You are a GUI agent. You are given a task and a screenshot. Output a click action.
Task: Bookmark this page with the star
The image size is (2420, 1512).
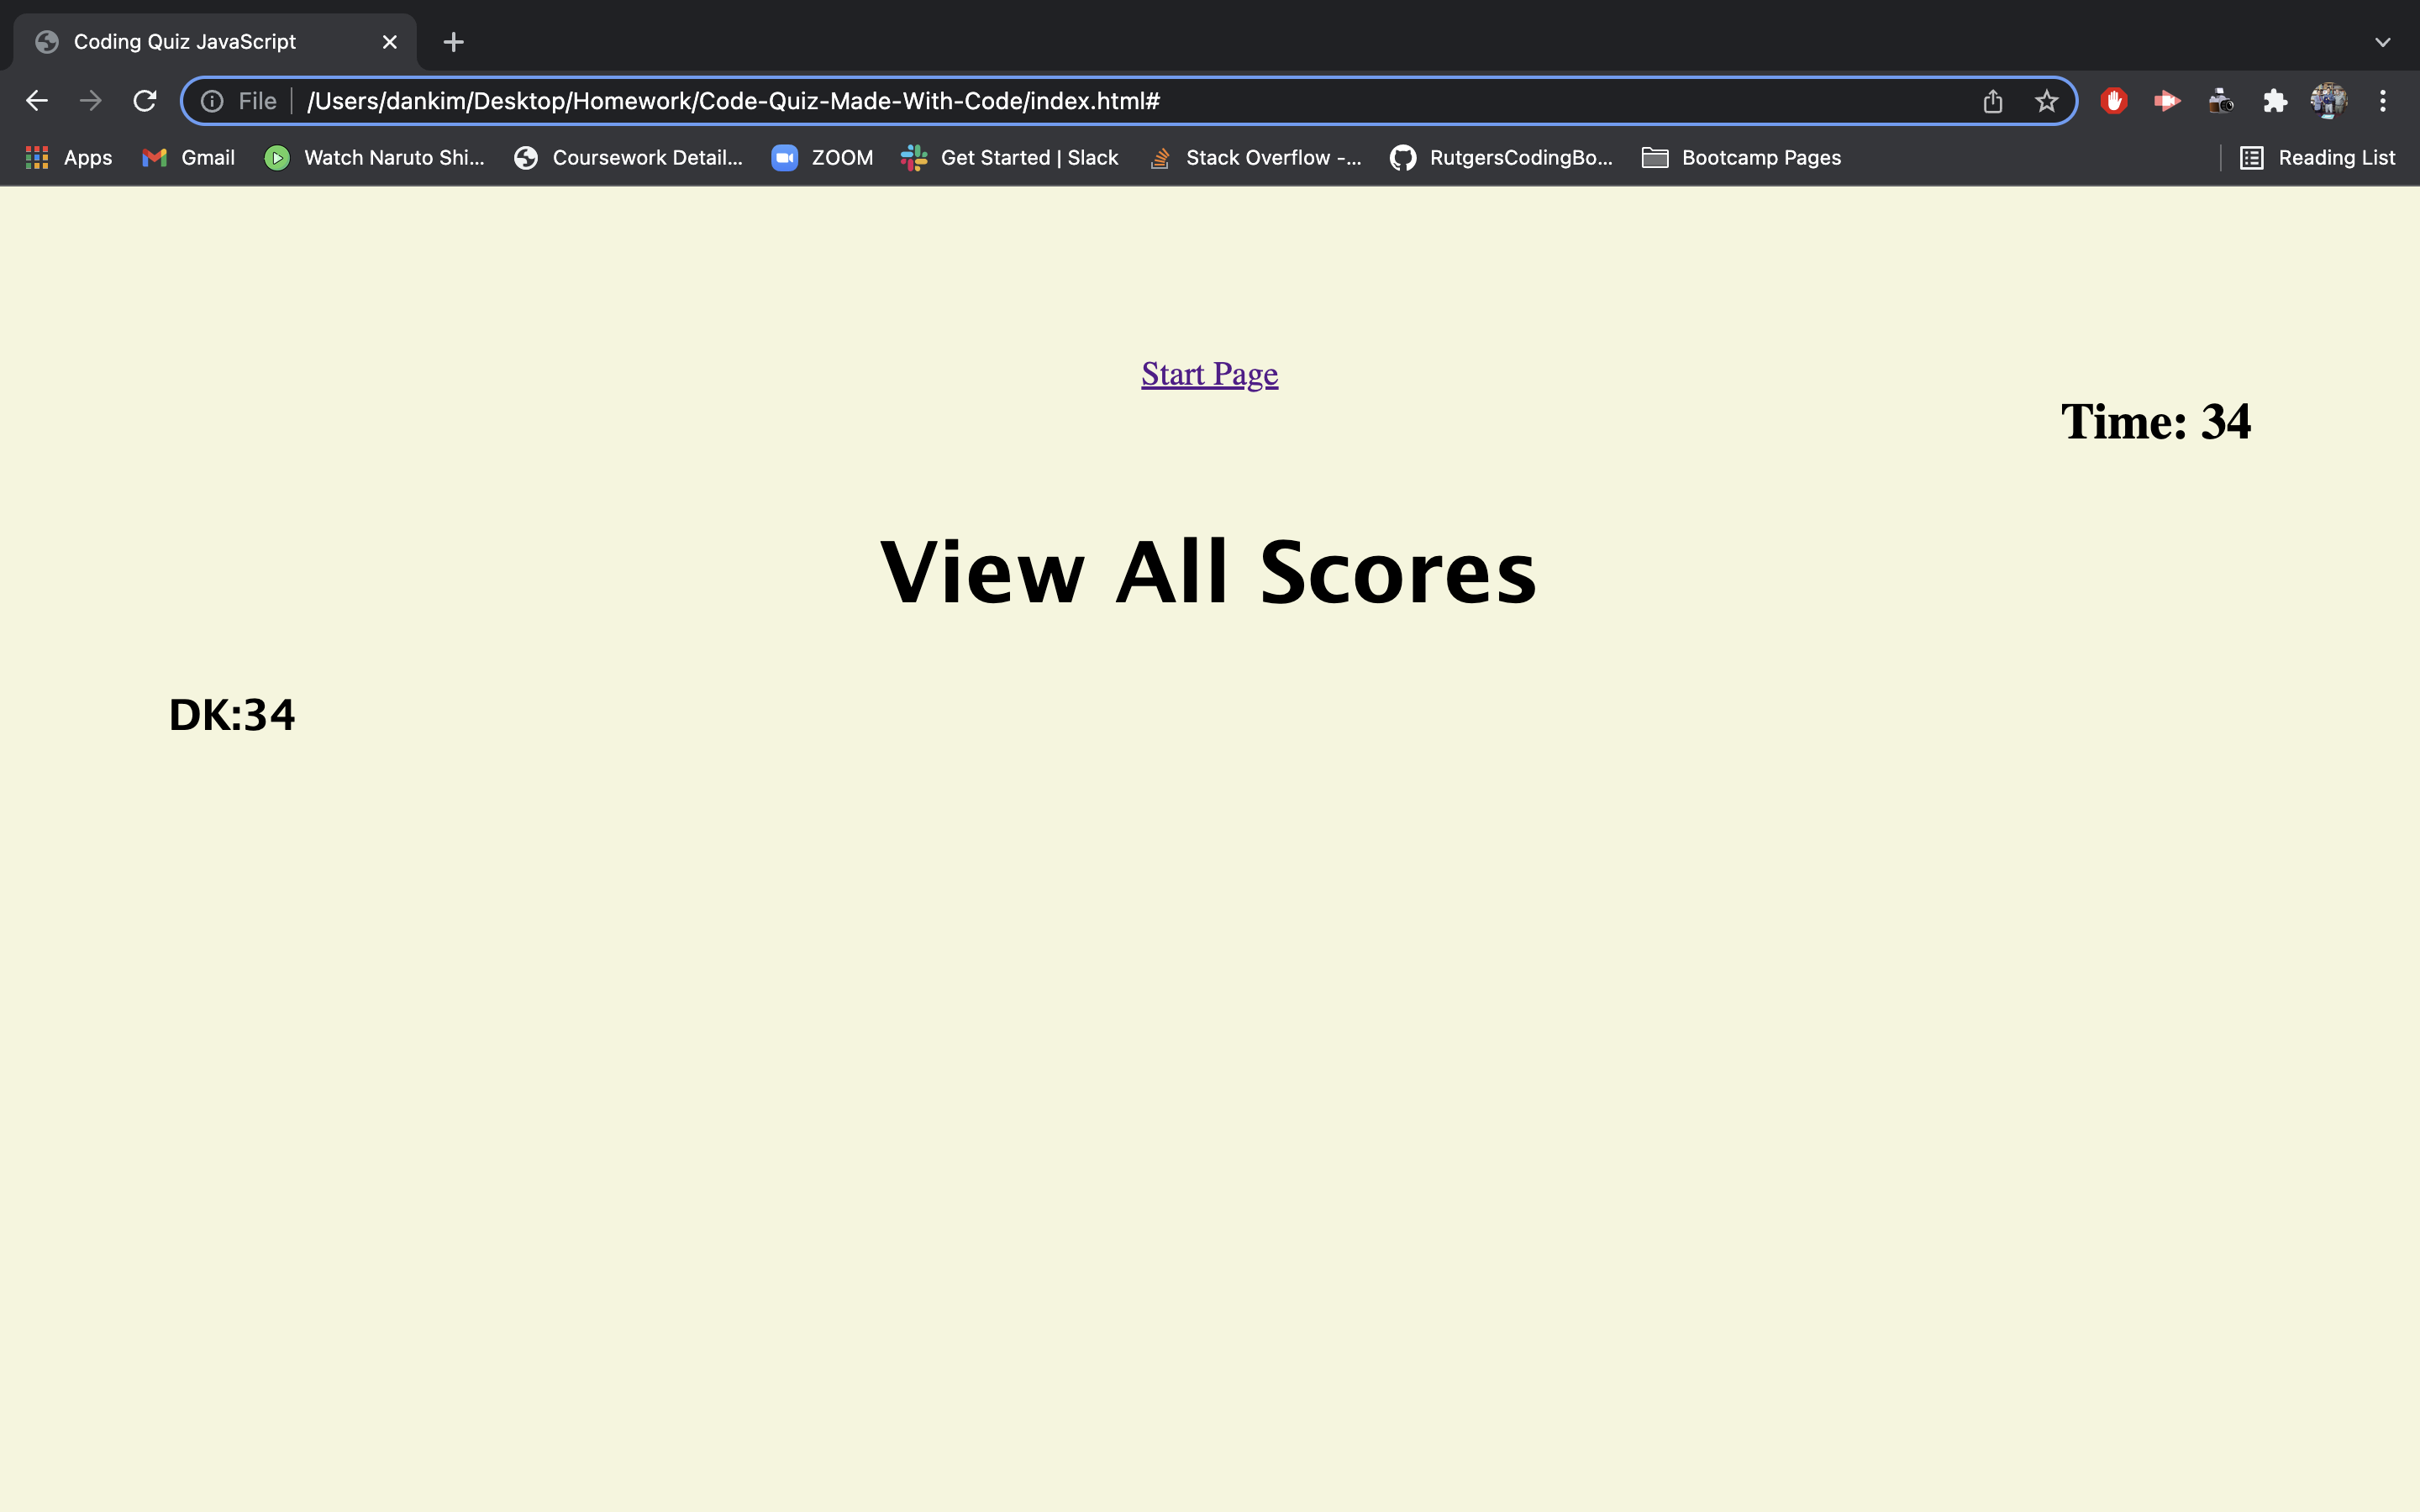pos(2045,100)
